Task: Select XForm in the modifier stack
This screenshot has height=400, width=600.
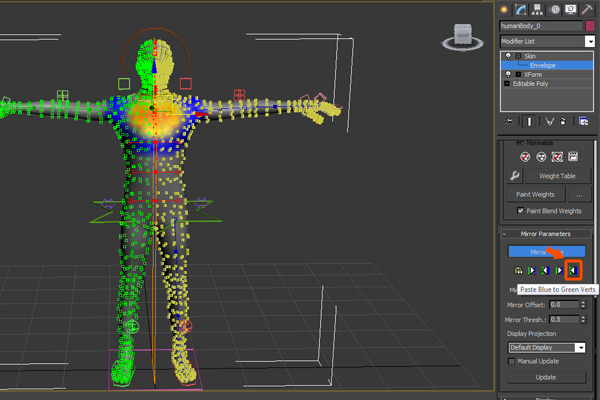Action: coord(533,75)
